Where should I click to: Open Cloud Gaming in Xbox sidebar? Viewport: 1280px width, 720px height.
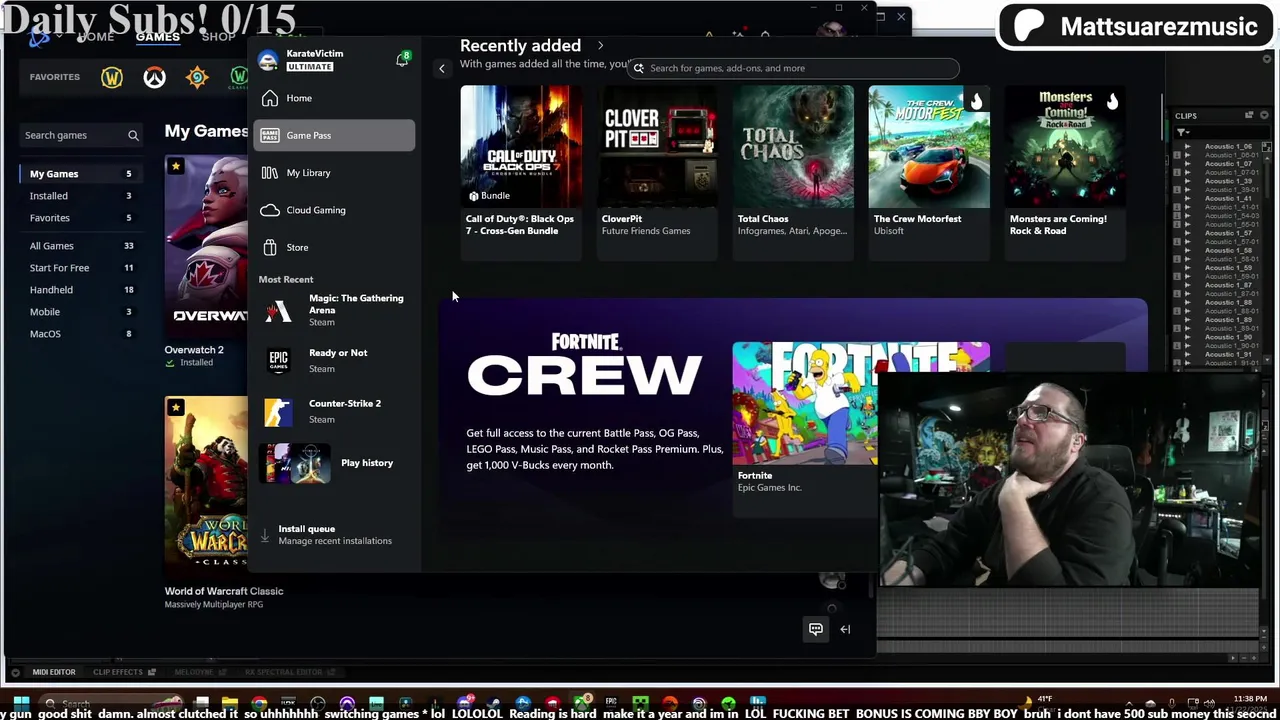point(334,210)
